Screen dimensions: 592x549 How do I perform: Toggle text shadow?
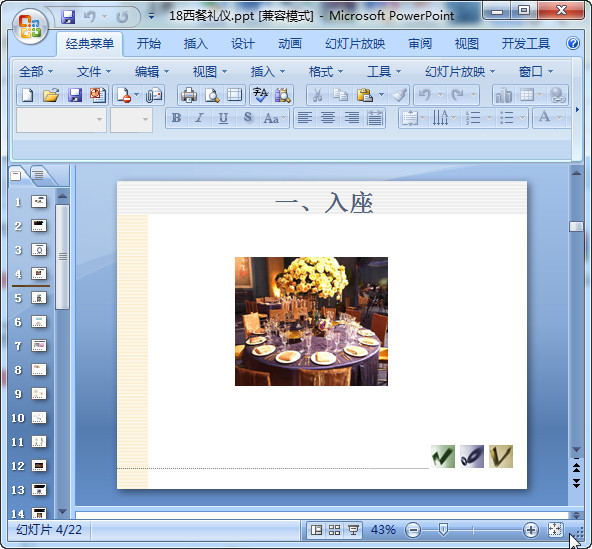point(247,118)
